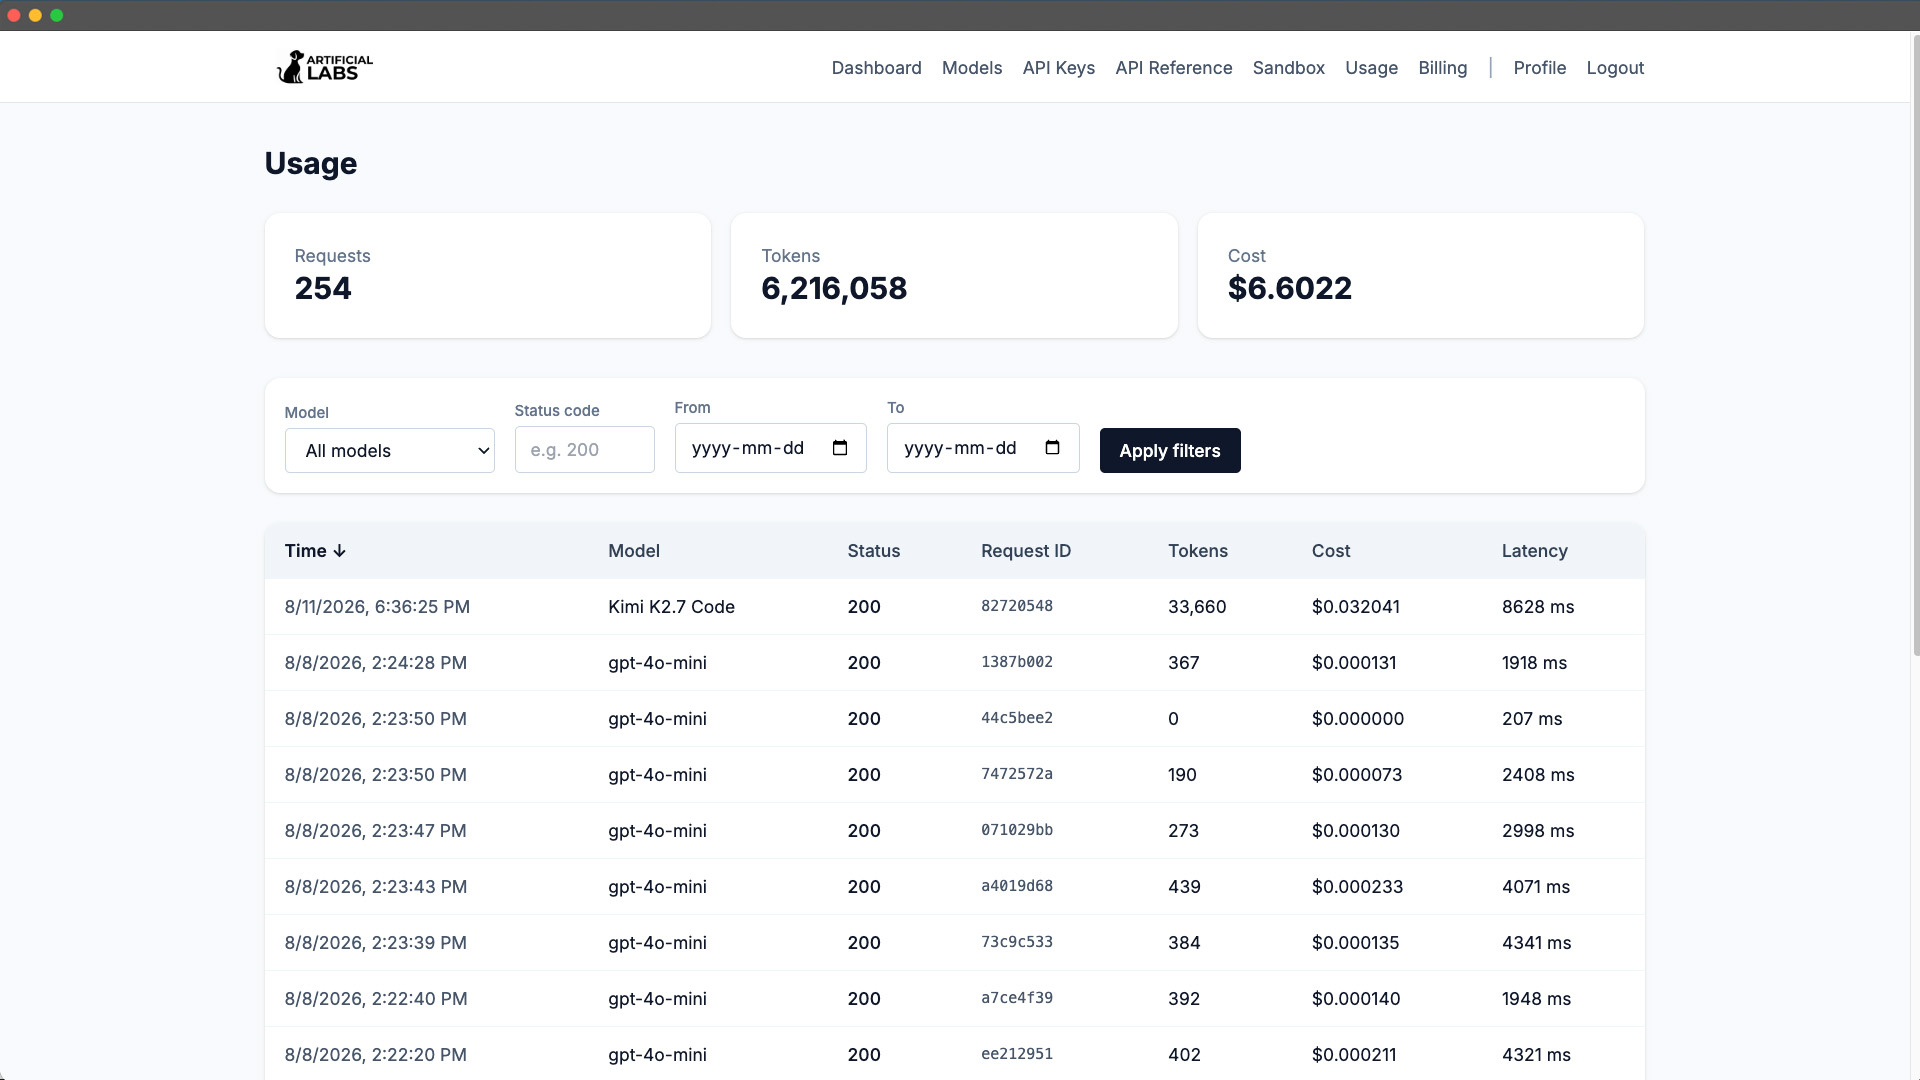Click request ID 73c9c533

pos(1016,942)
